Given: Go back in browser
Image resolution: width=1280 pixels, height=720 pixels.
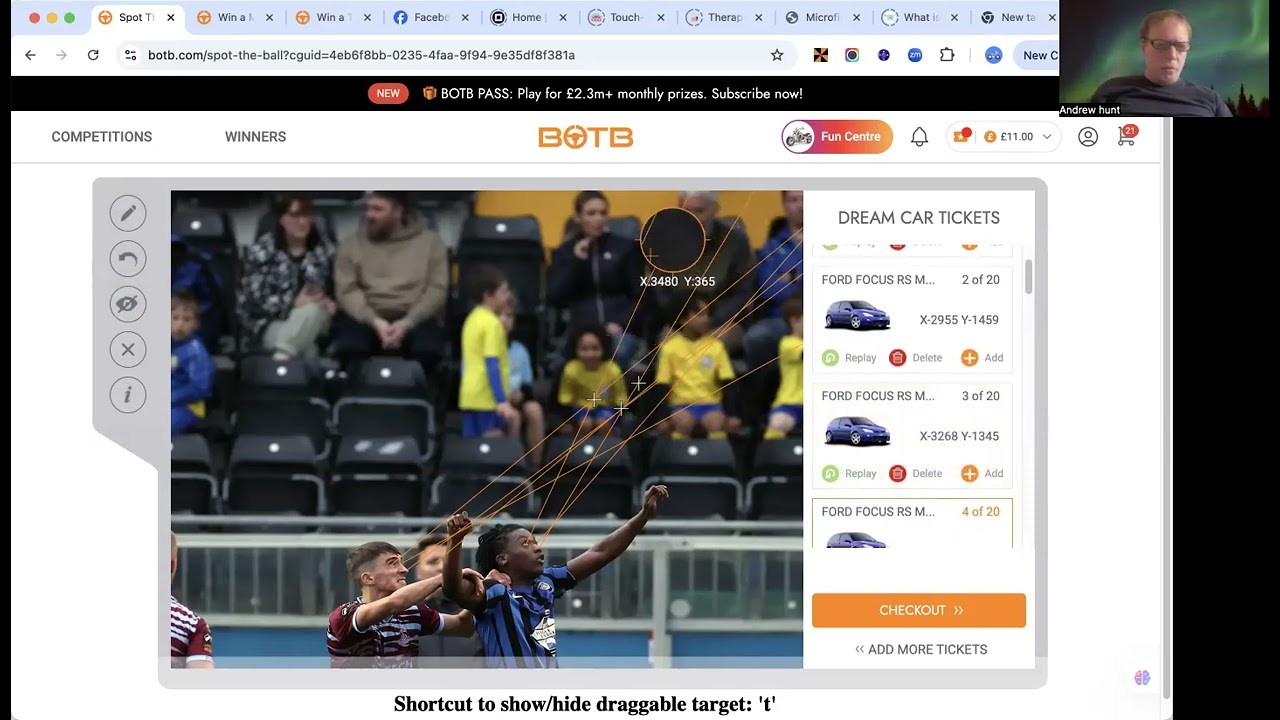Looking at the screenshot, I should [x=30, y=55].
